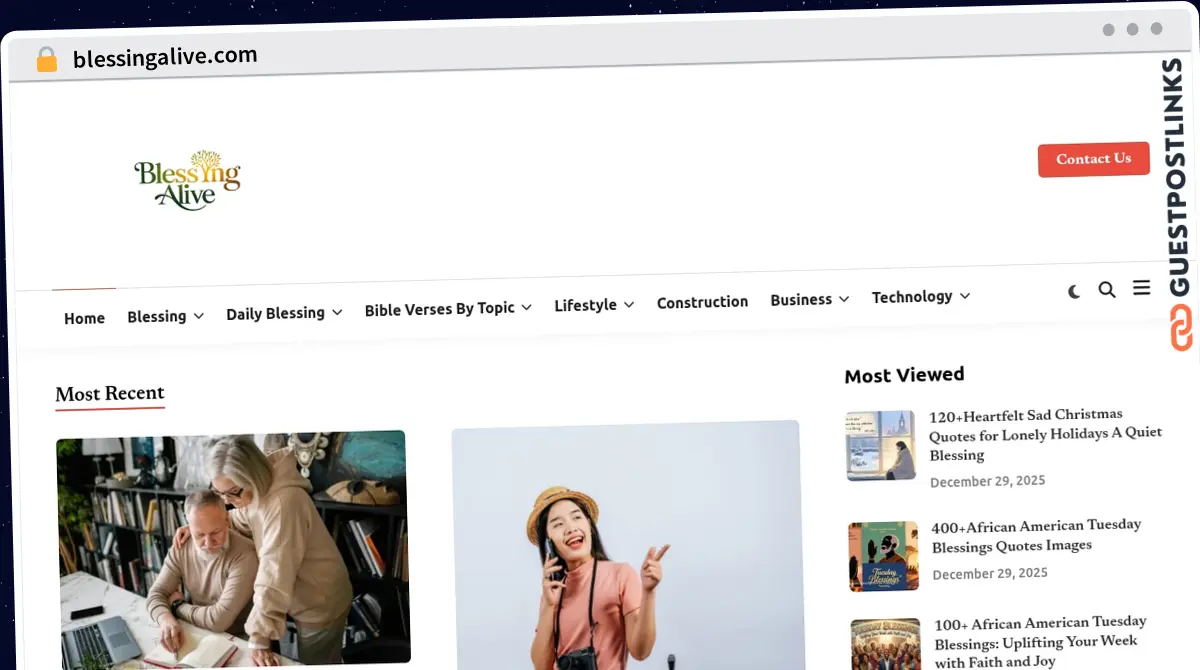This screenshot has height=670, width=1200.
Task: Open the Business menu item
Action: (801, 299)
